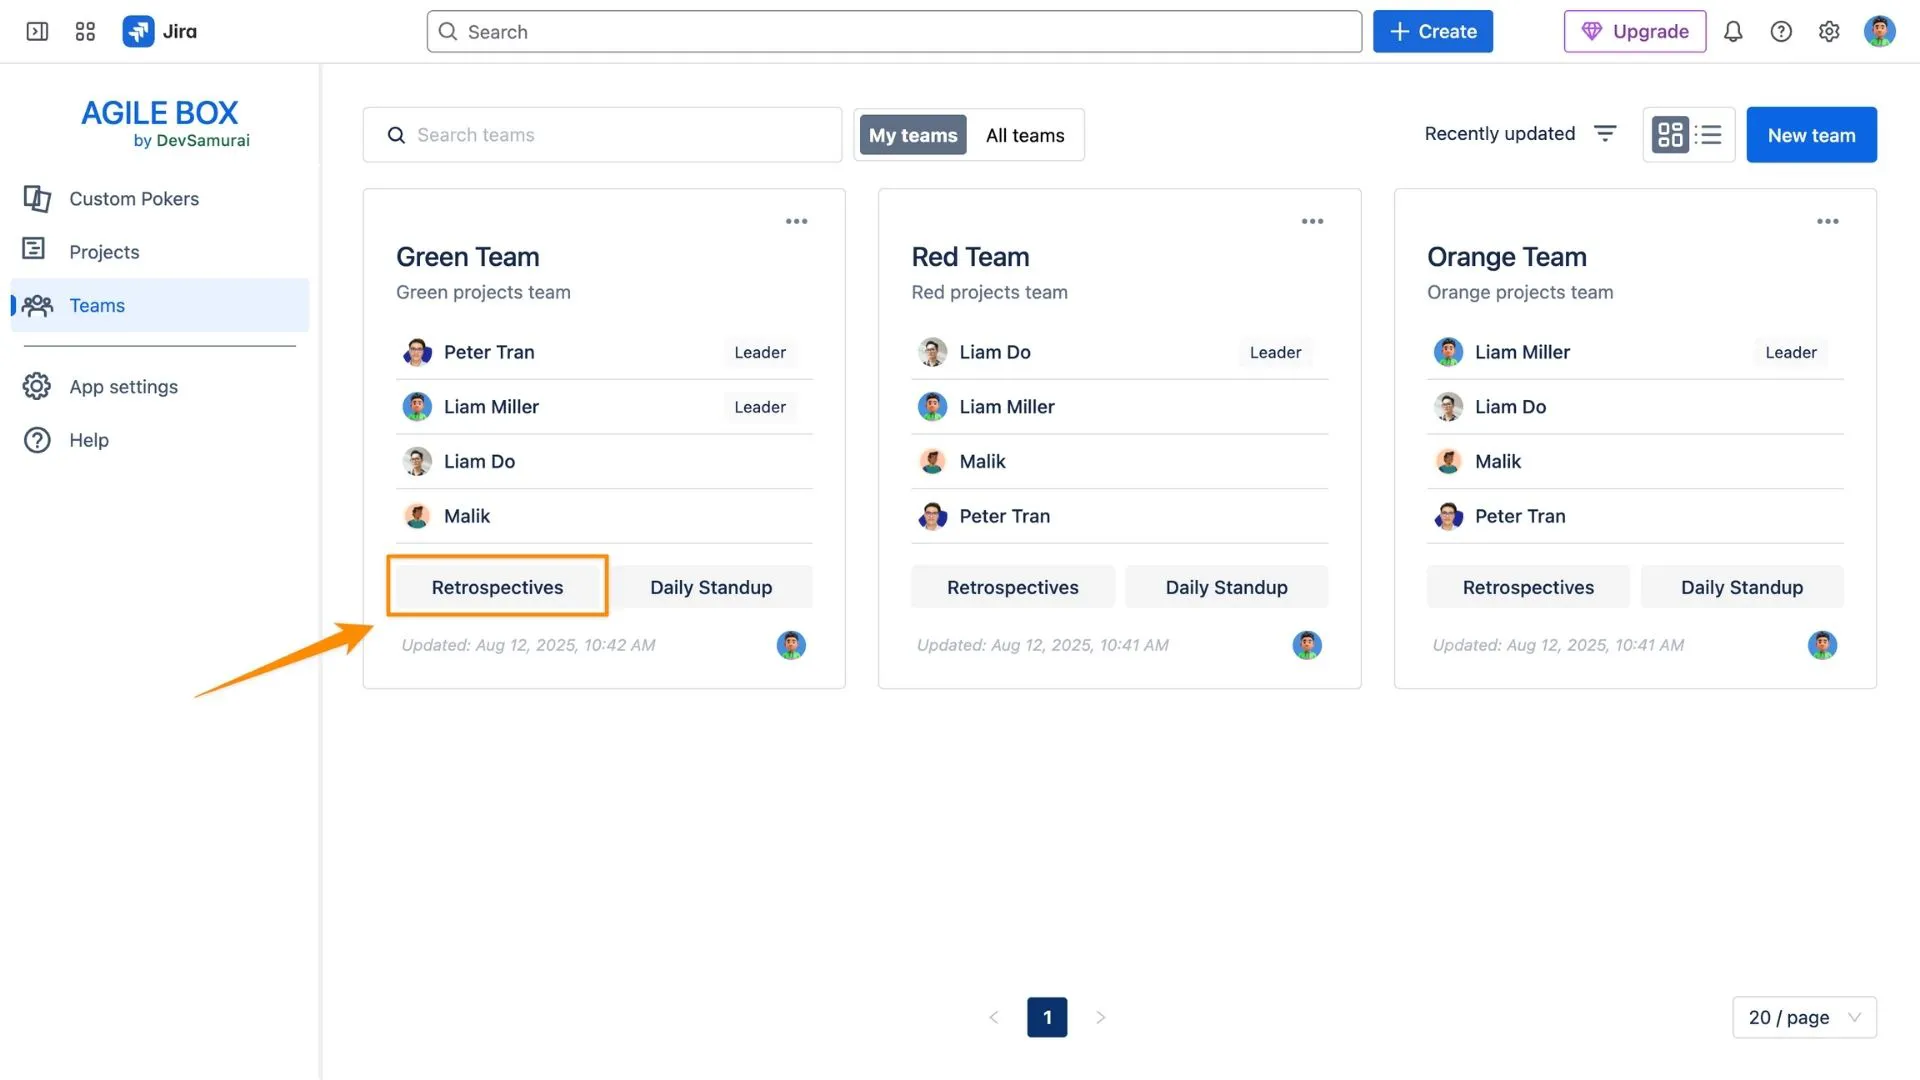Switch to list view icon
This screenshot has height=1080, width=1920.
pos(1709,134)
